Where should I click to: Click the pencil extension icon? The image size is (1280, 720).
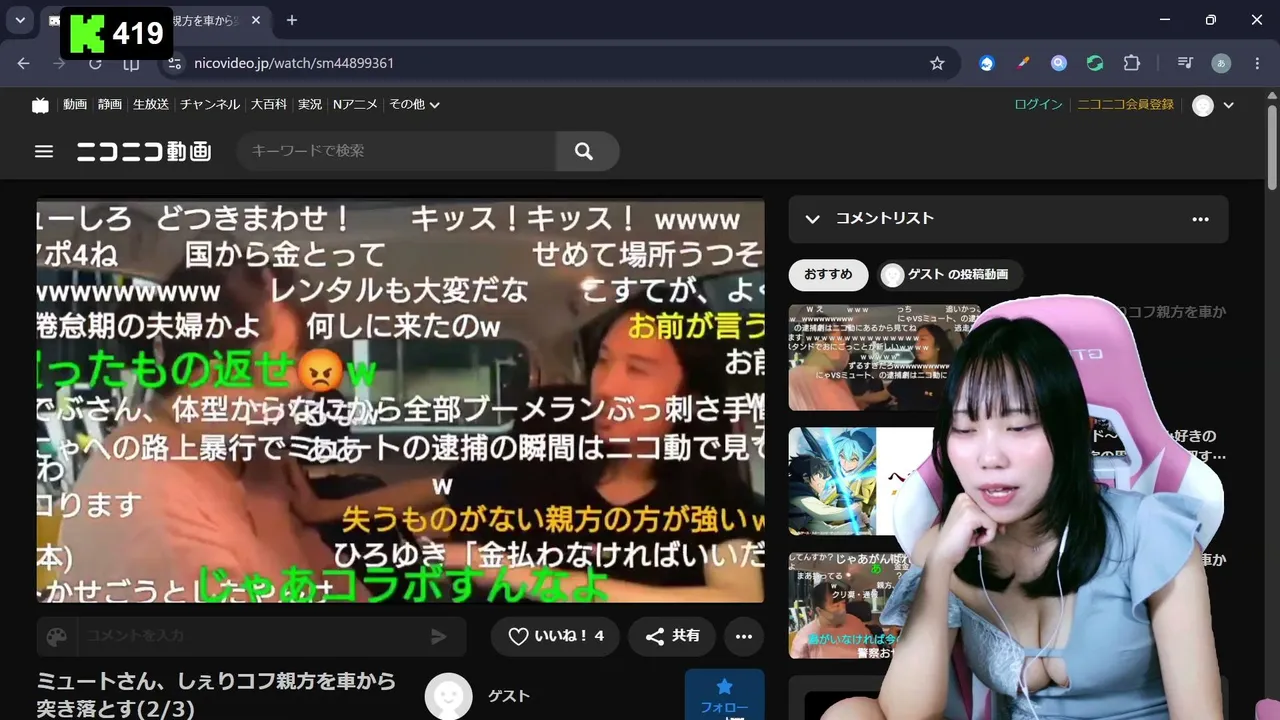(x=1023, y=63)
